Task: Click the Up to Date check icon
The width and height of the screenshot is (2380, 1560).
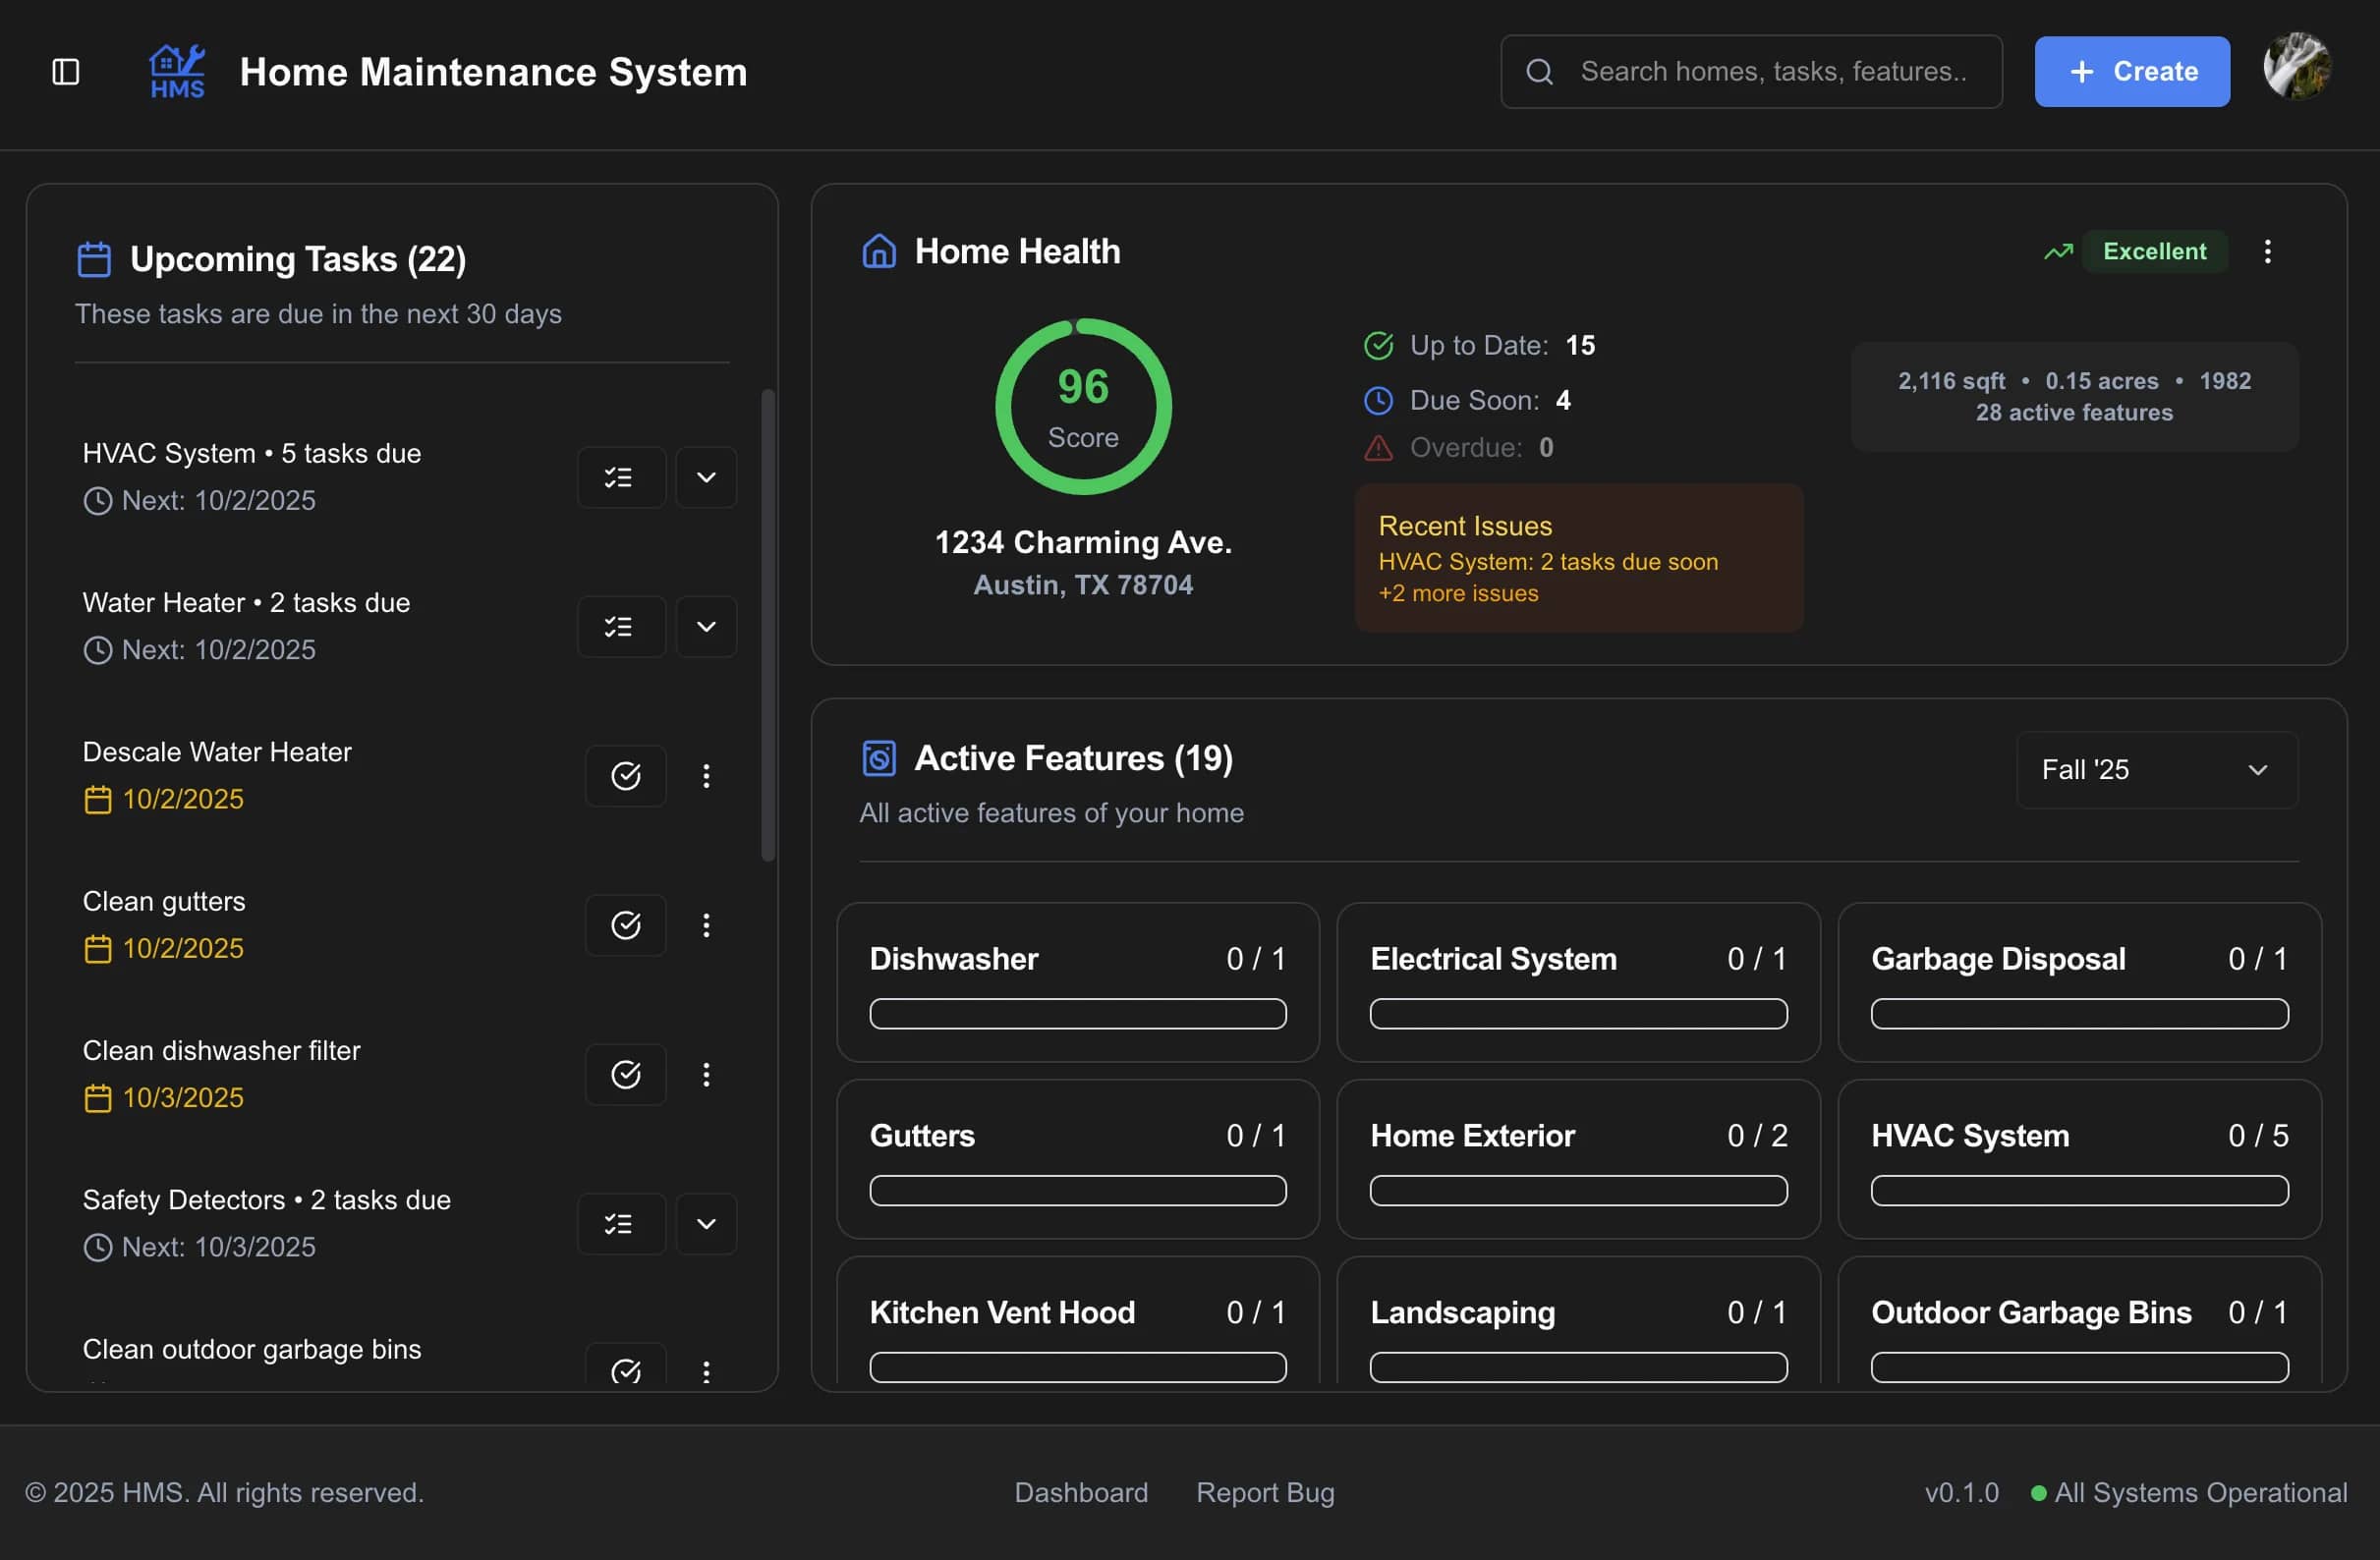Action: pos(1378,346)
